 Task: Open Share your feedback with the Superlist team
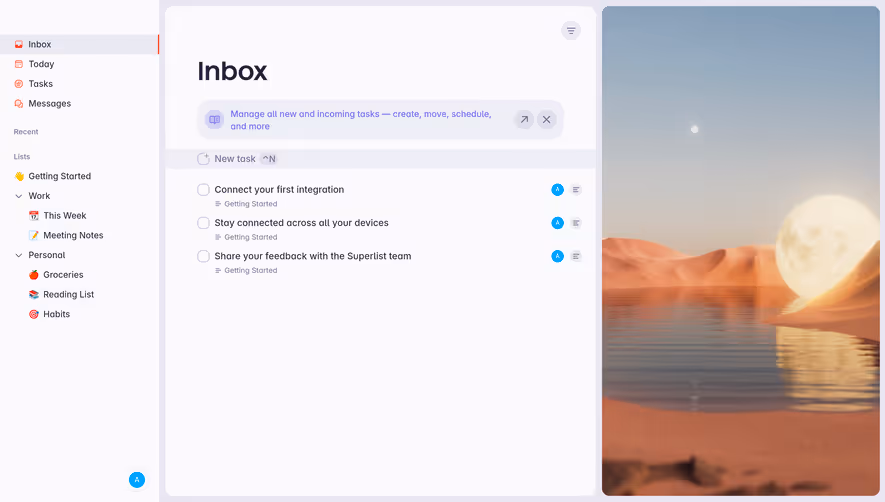click(313, 256)
